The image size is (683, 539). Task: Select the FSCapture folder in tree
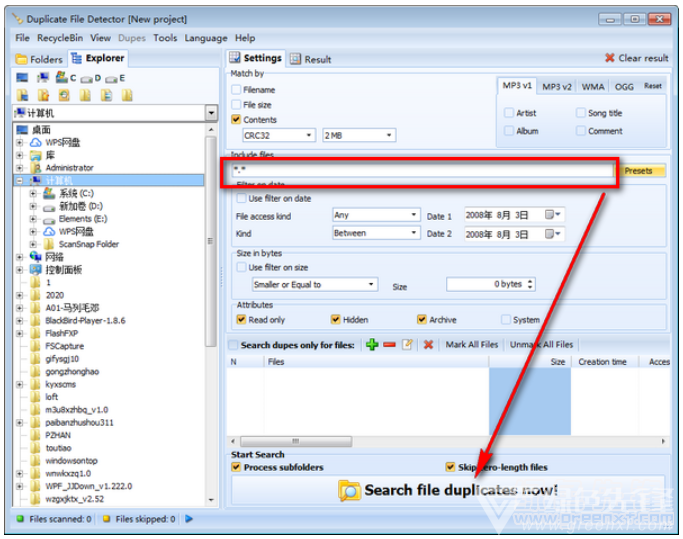64,346
